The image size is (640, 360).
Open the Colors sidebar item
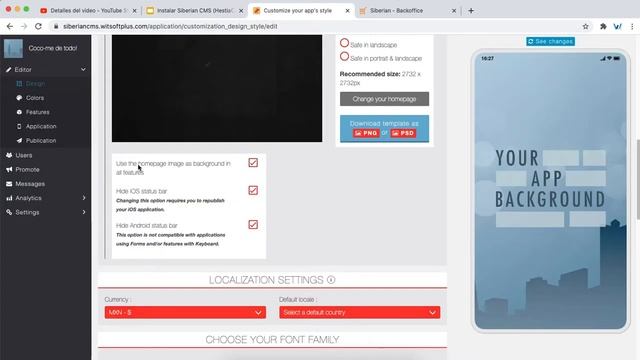pos(35,98)
